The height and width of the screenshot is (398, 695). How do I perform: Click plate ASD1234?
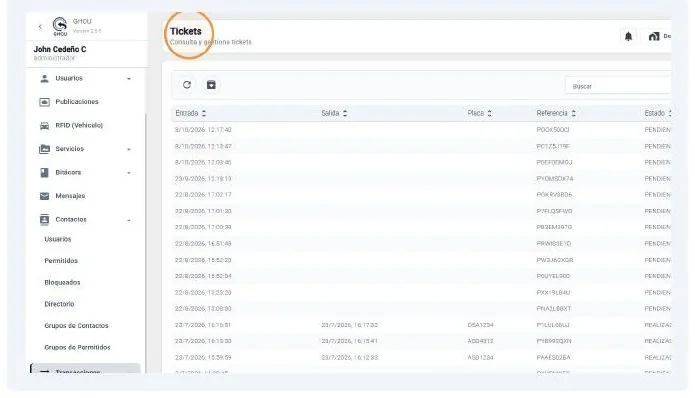pos(480,358)
